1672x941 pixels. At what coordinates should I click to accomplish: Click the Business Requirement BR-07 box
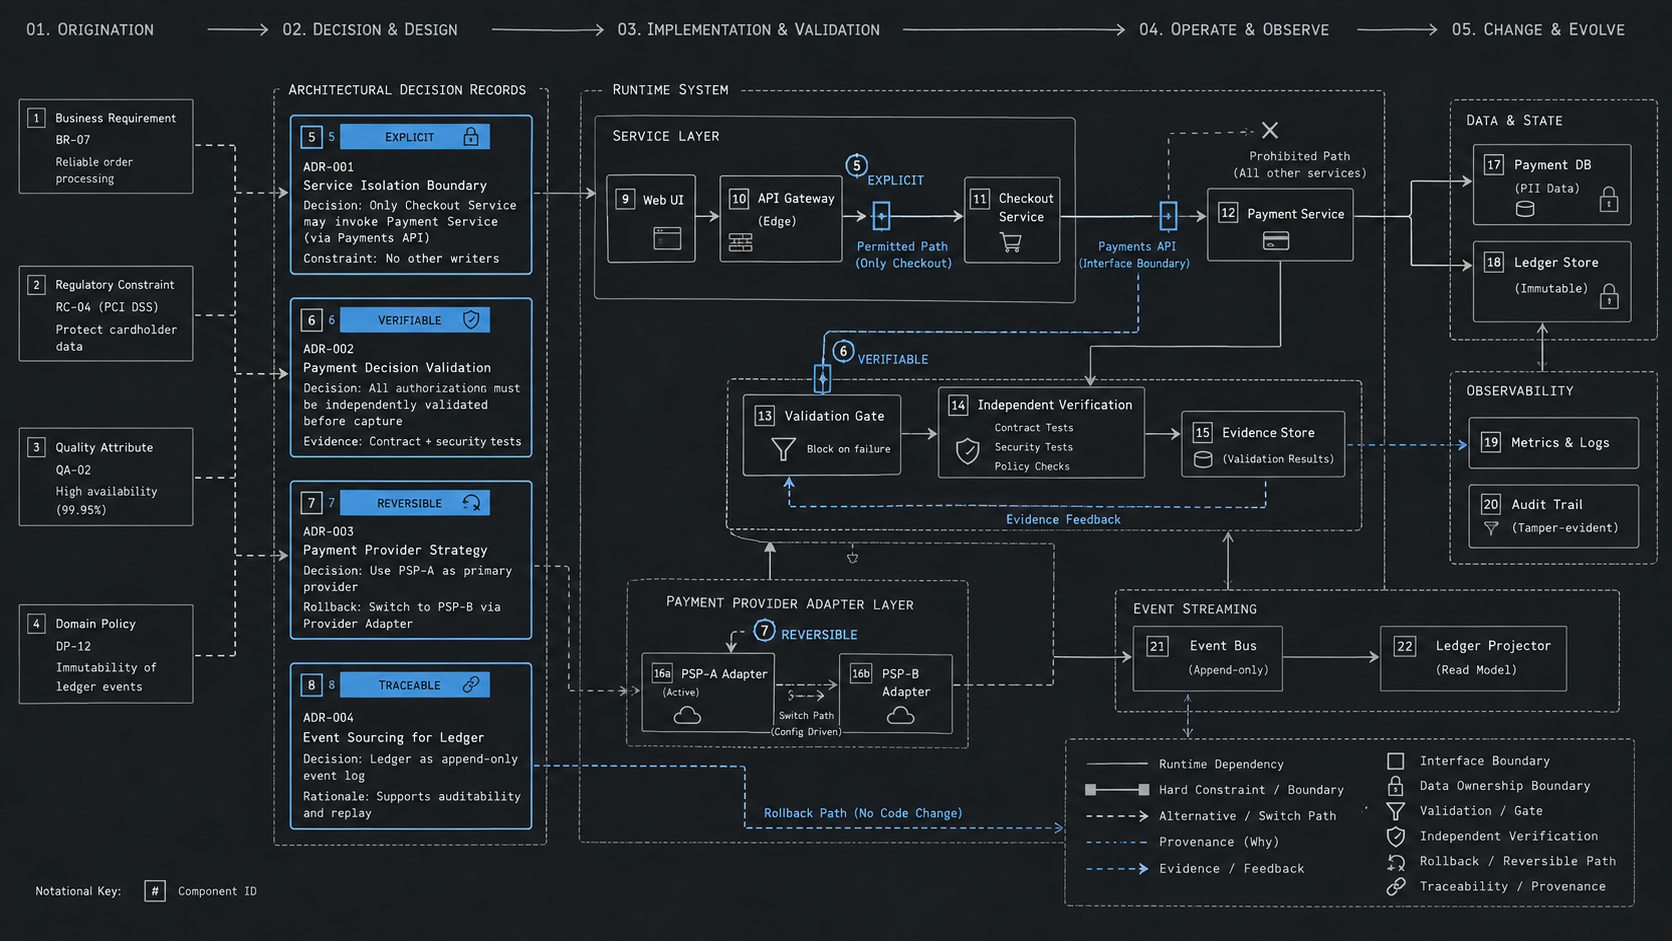click(106, 146)
